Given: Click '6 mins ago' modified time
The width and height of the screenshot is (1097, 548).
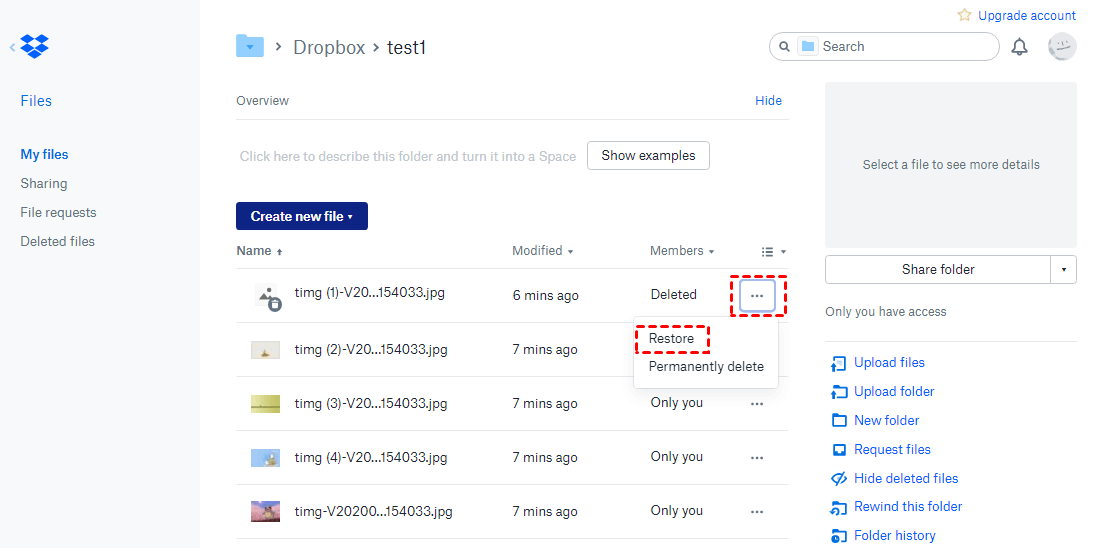Looking at the screenshot, I should 546,296.
